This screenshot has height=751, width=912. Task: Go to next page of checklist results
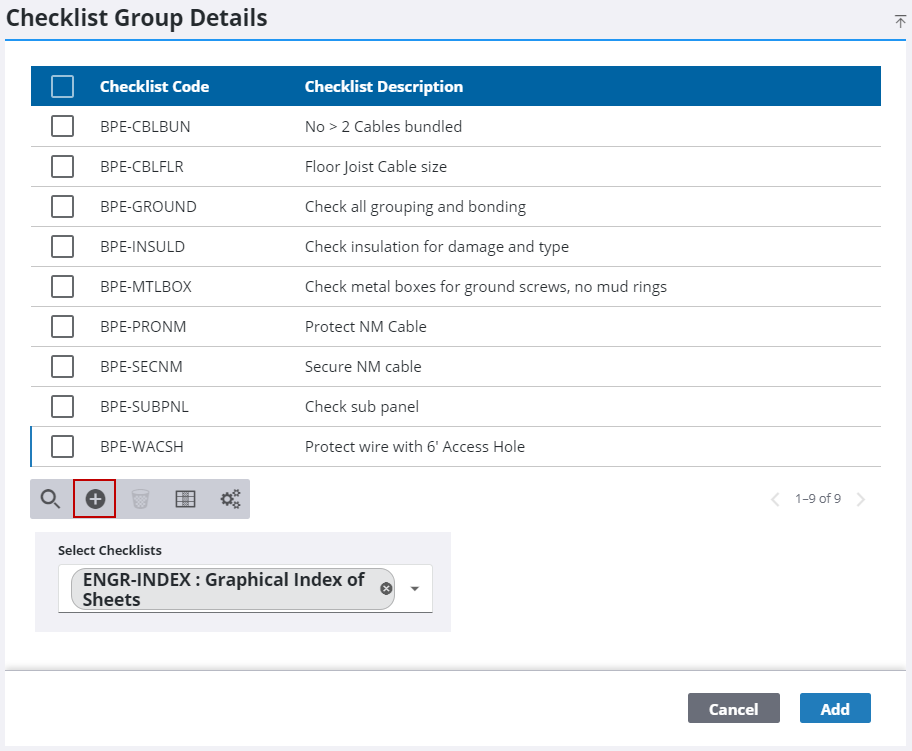[x=861, y=499]
